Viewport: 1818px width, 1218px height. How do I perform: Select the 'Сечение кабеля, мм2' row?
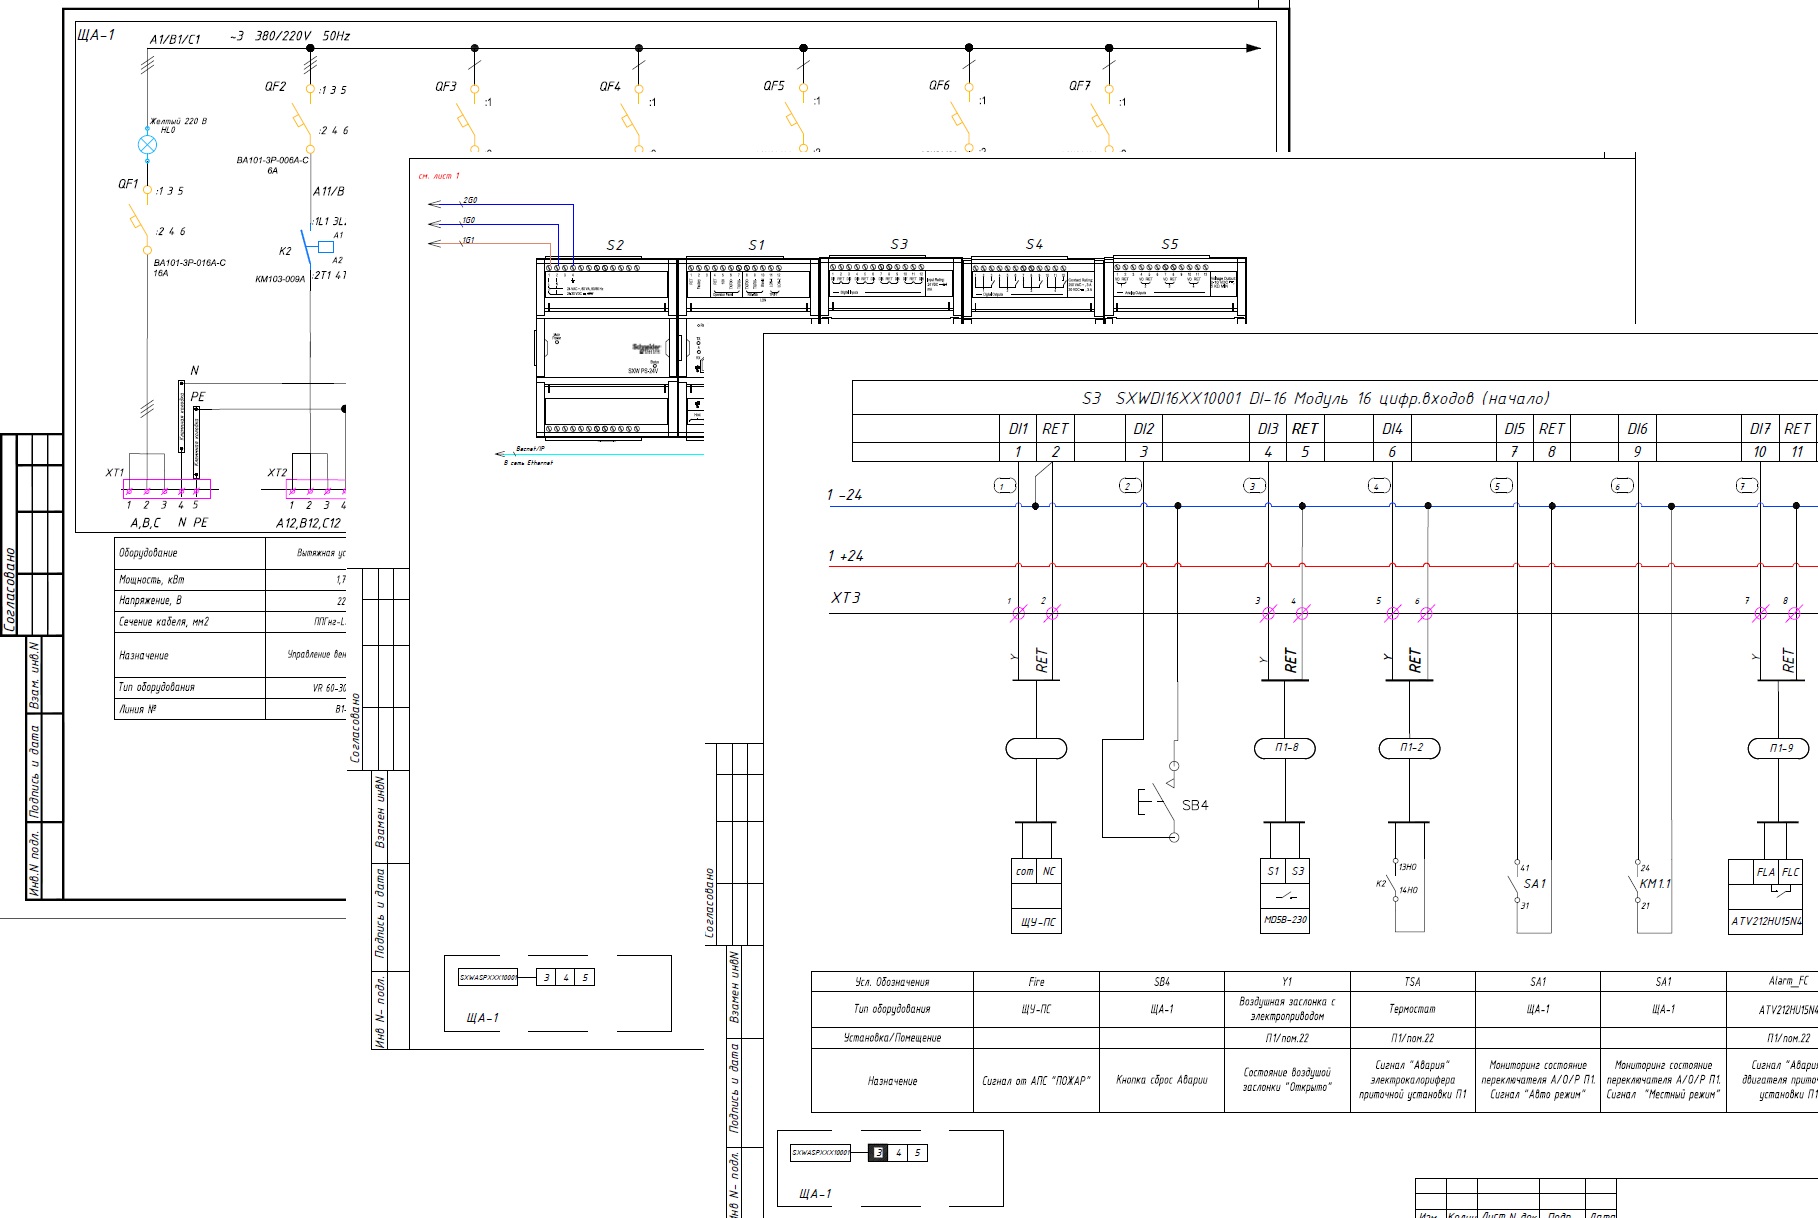tap(230, 622)
